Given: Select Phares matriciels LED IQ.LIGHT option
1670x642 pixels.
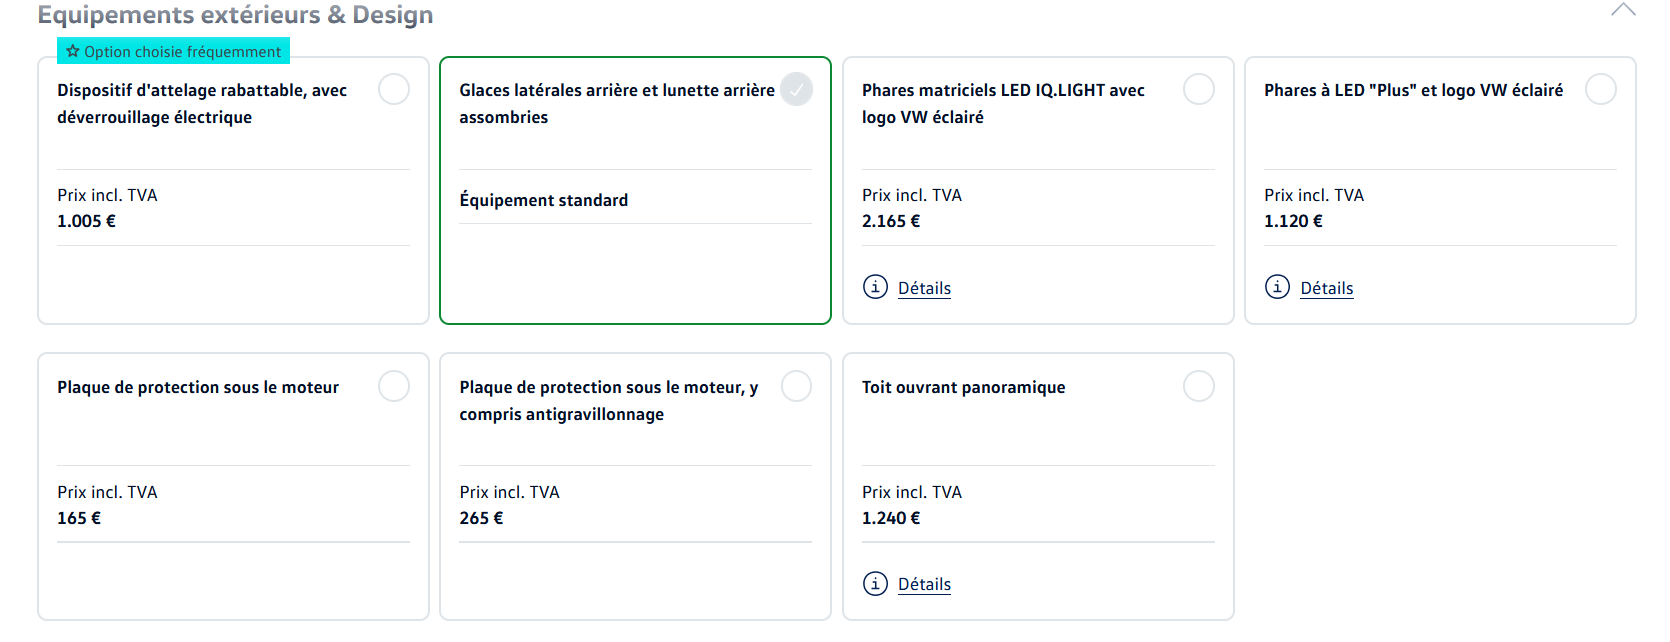Looking at the screenshot, I should (1198, 89).
